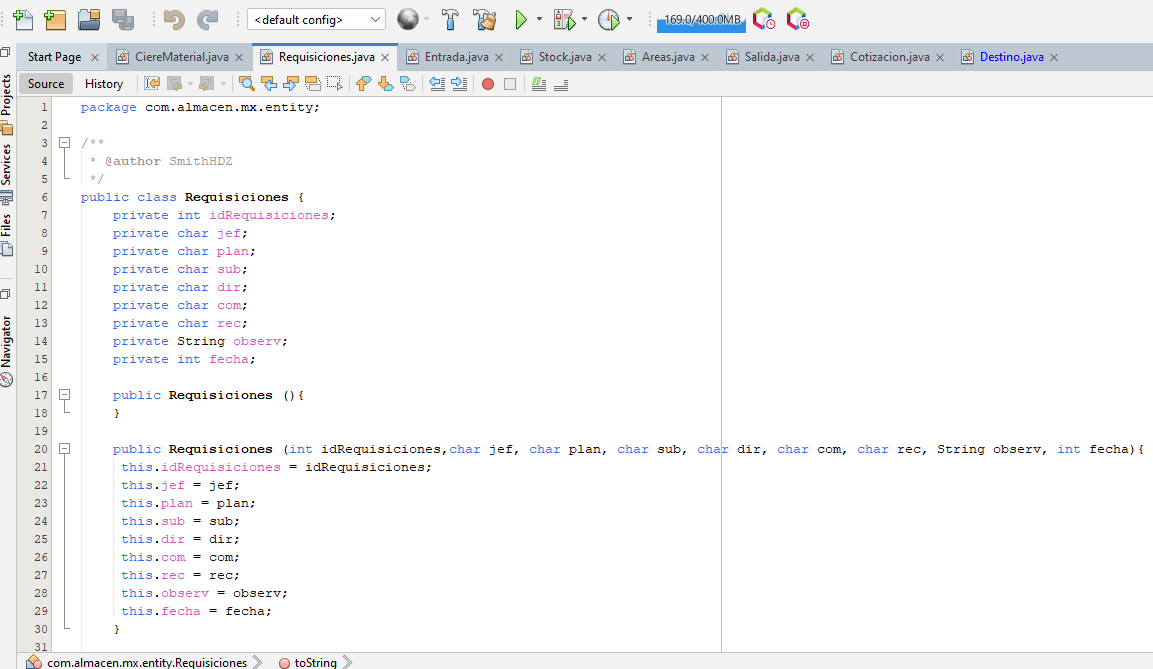Undo the last edit
Viewport: 1153px width, 669px height.
coord(172,19)
